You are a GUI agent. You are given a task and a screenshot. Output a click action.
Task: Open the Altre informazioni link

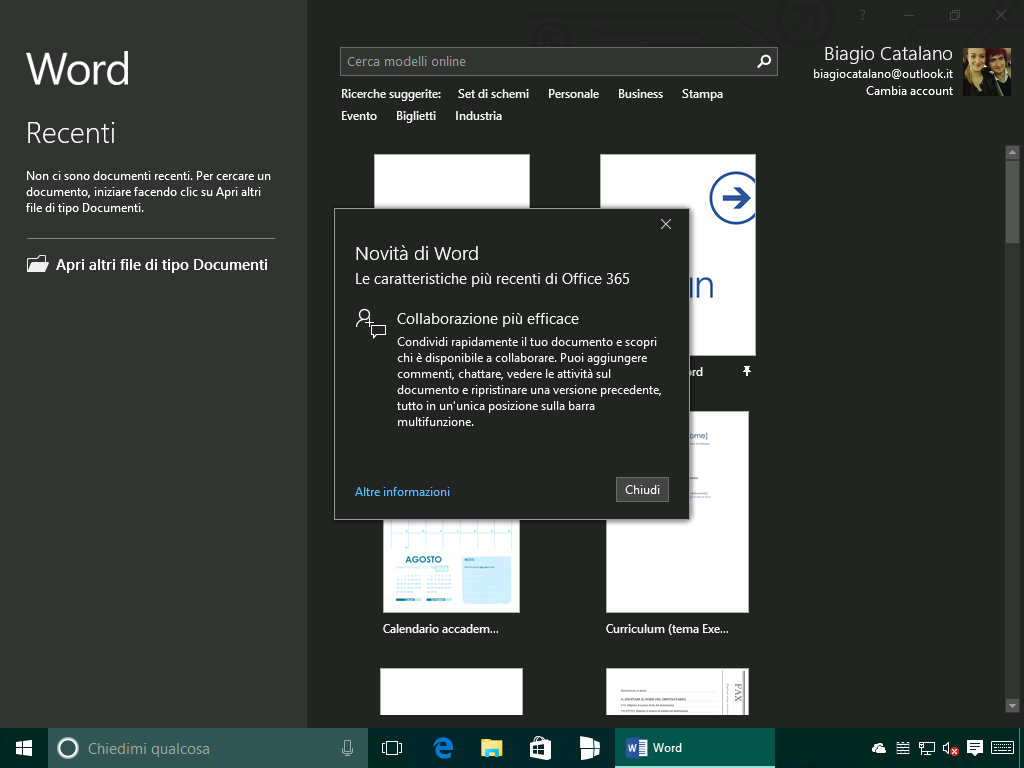[x=402, y=492]
